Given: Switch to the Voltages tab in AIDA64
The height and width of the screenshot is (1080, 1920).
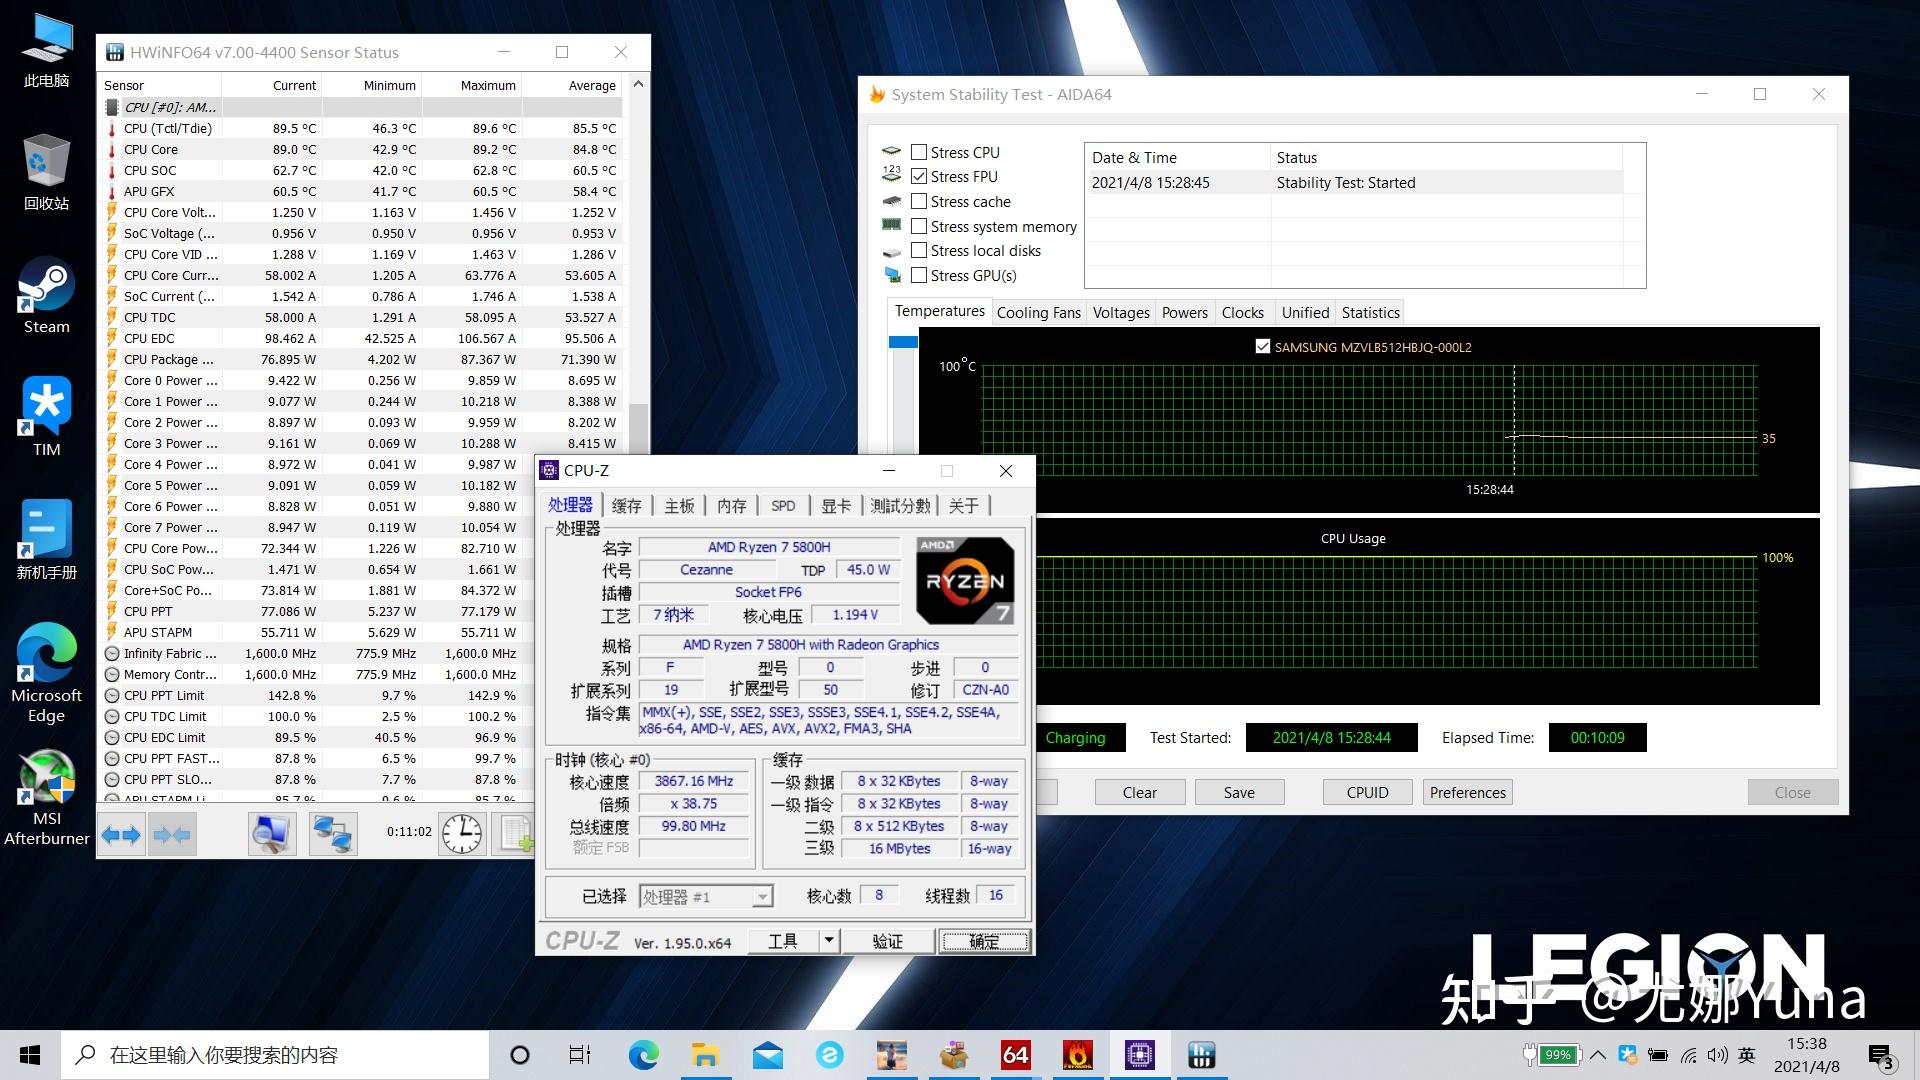Looking at the screenshot, I should click(x=1121, y=313).
